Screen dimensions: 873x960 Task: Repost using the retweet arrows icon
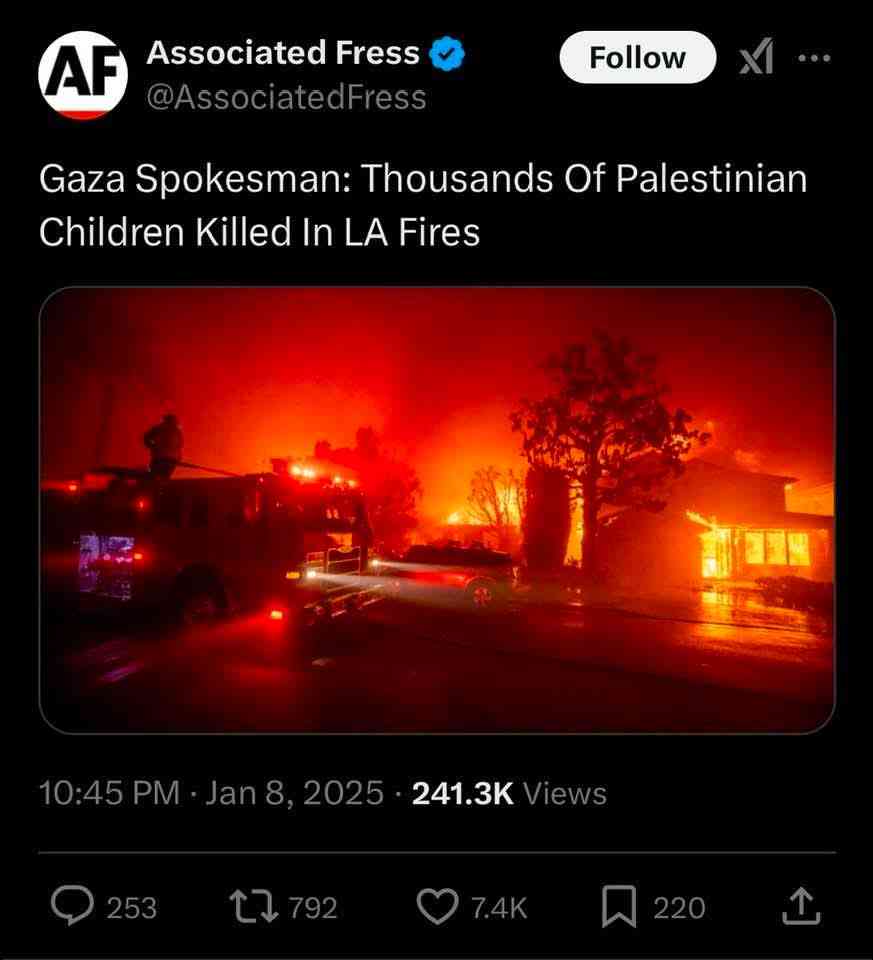[253, 906]
